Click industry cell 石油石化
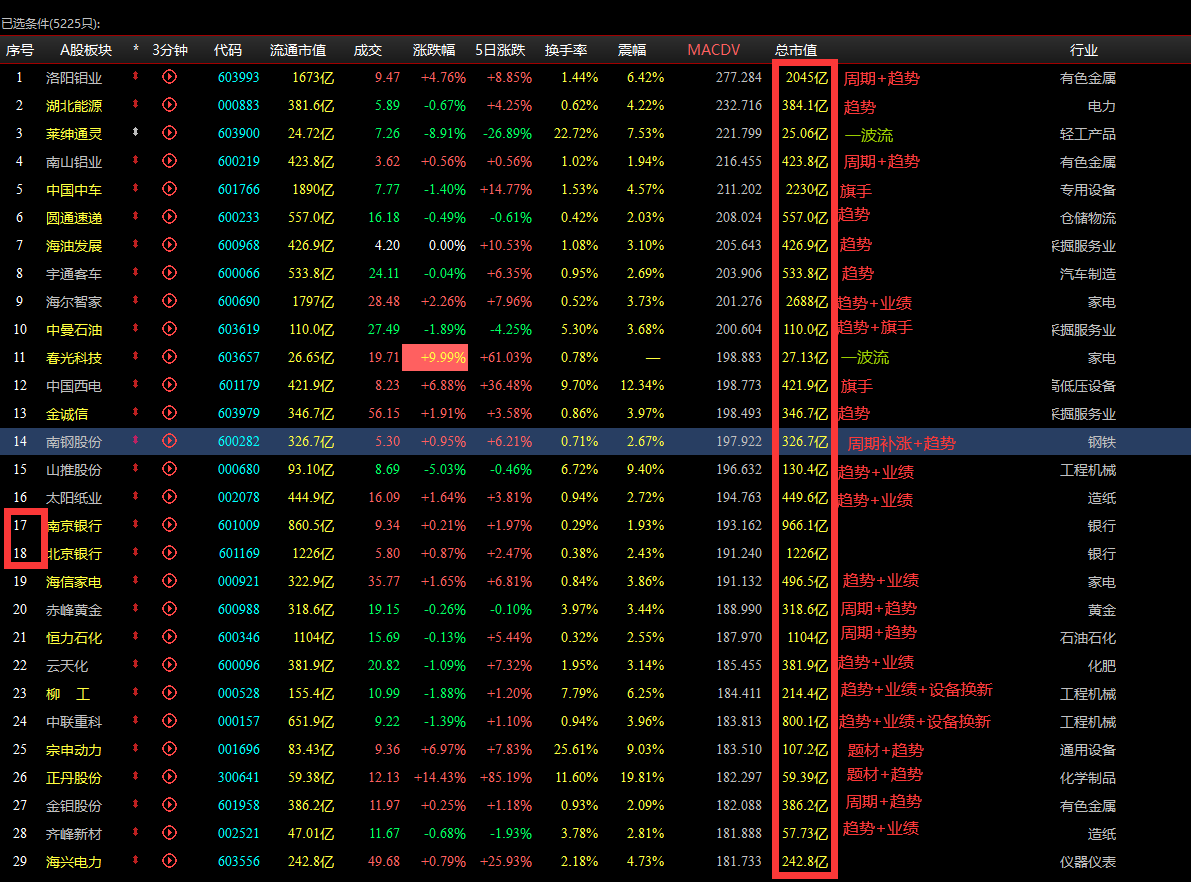 [x=1088, y=638]
